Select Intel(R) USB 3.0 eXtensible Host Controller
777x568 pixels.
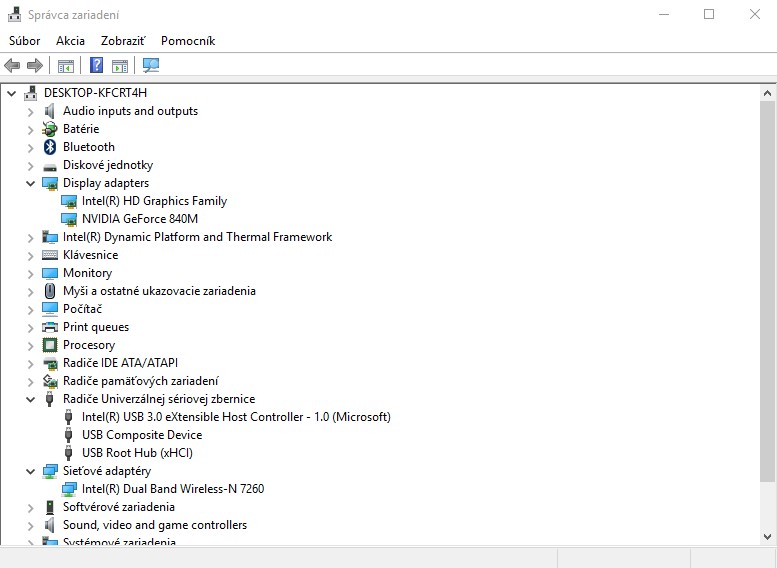[x=236, y=417]
